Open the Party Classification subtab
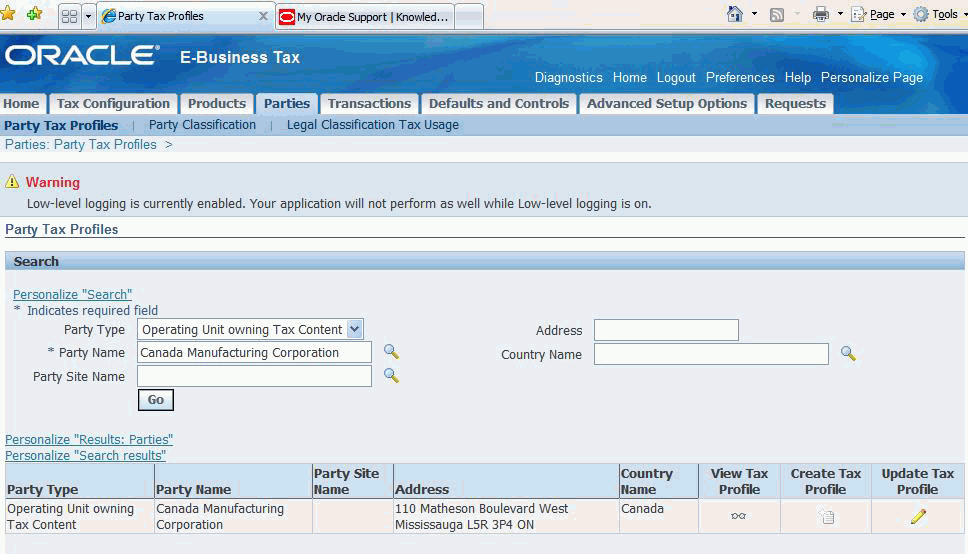The image size is (968, 554). coord(202,125)
